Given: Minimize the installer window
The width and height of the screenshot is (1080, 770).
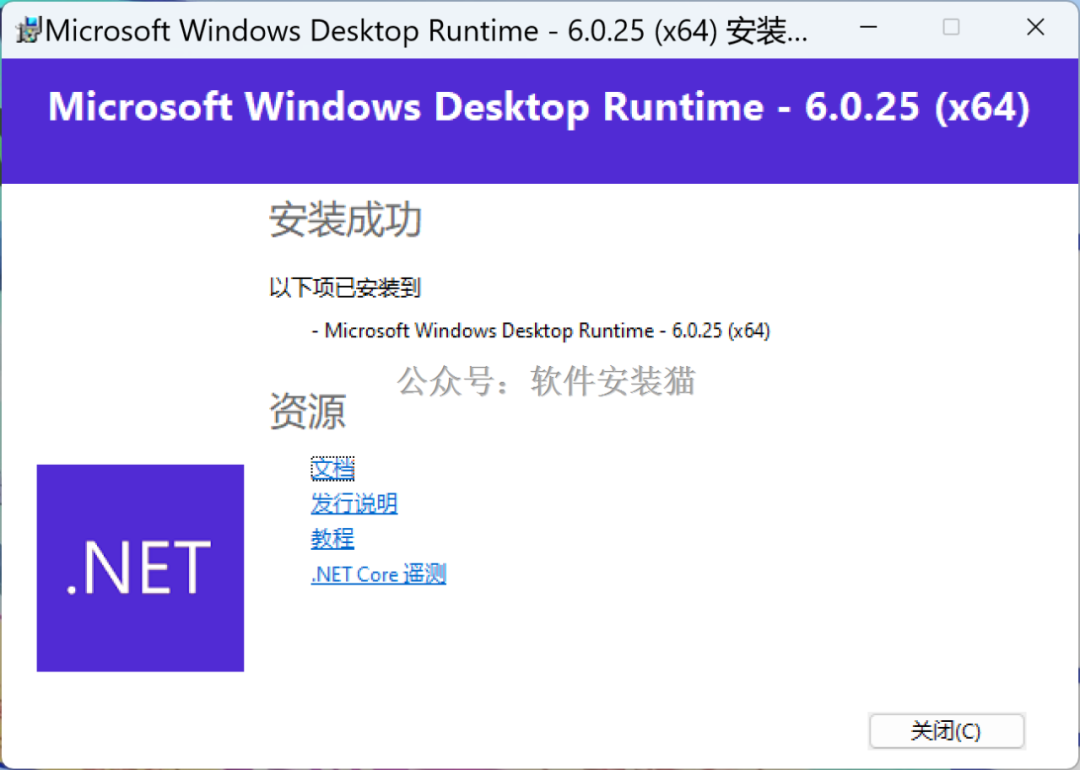Looking at the screenshot, I should point(869,28).
